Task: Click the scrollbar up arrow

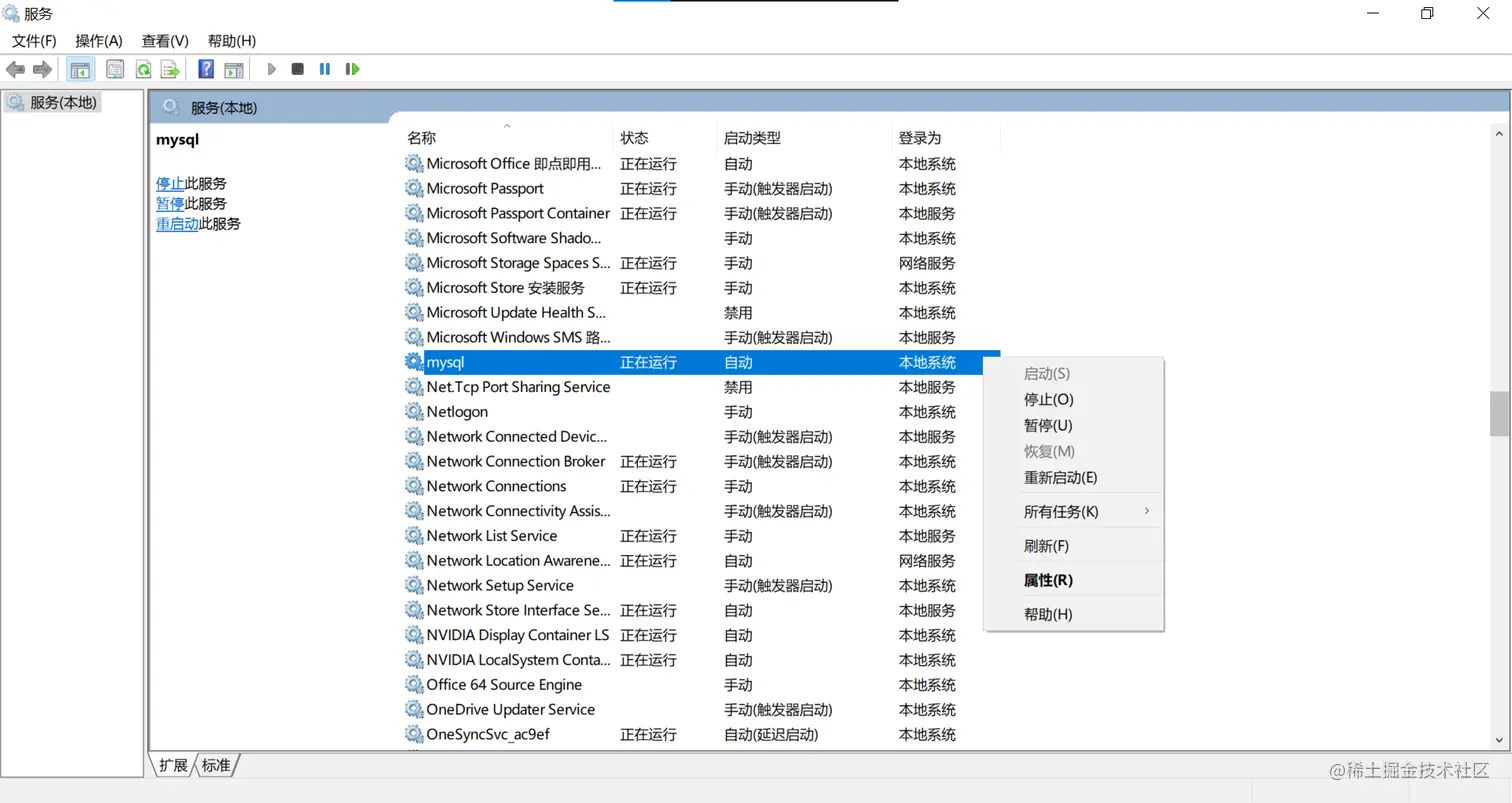Action: pos(1499,133)
